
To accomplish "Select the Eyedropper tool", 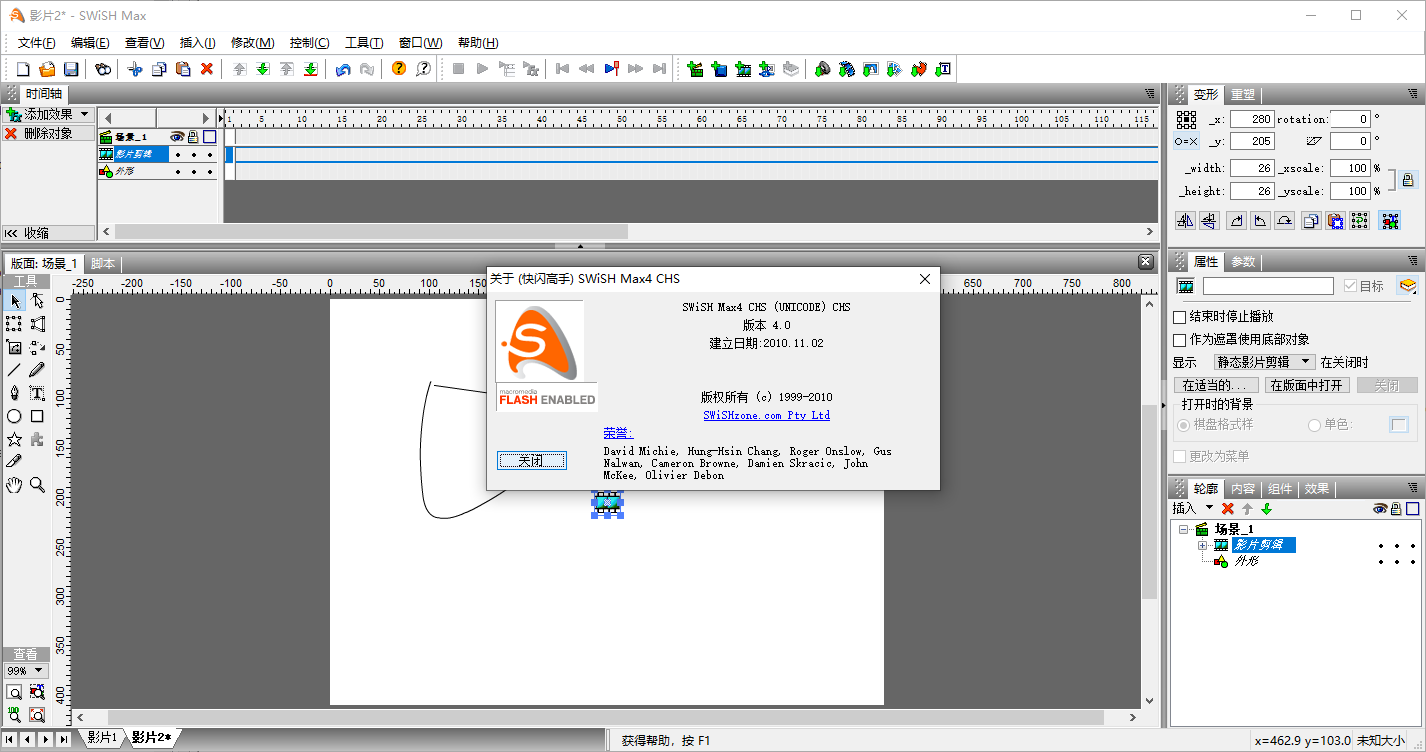I will (14, 462).
